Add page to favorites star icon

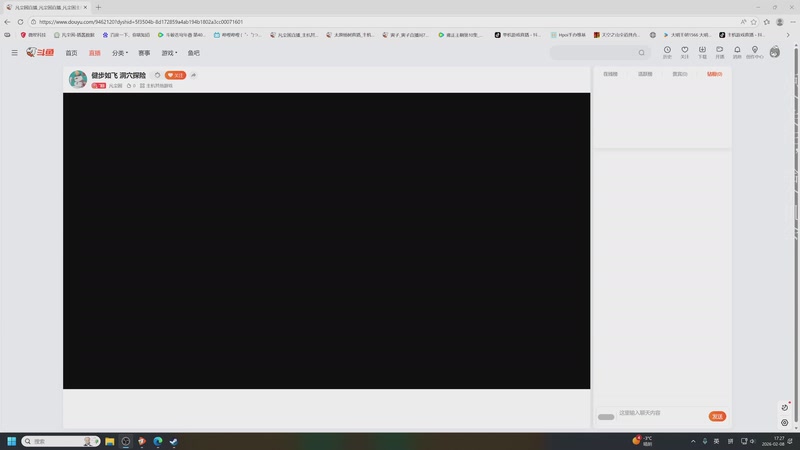tap(754, 22)
